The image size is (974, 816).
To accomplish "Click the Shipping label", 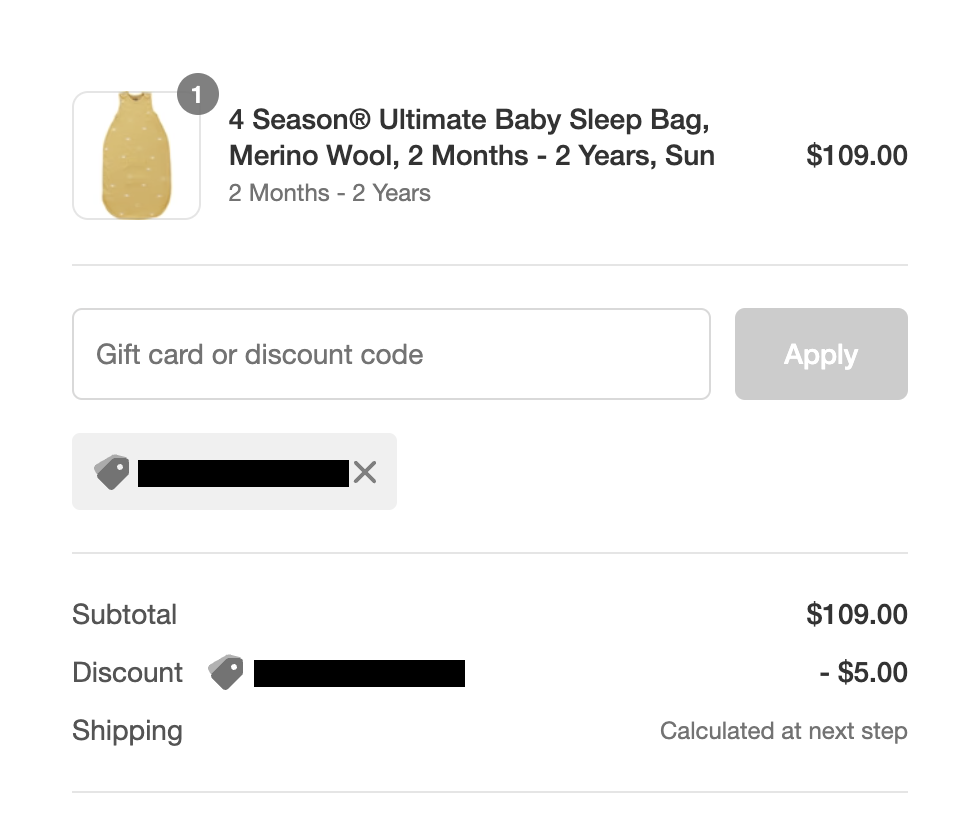I will [127, 731].
